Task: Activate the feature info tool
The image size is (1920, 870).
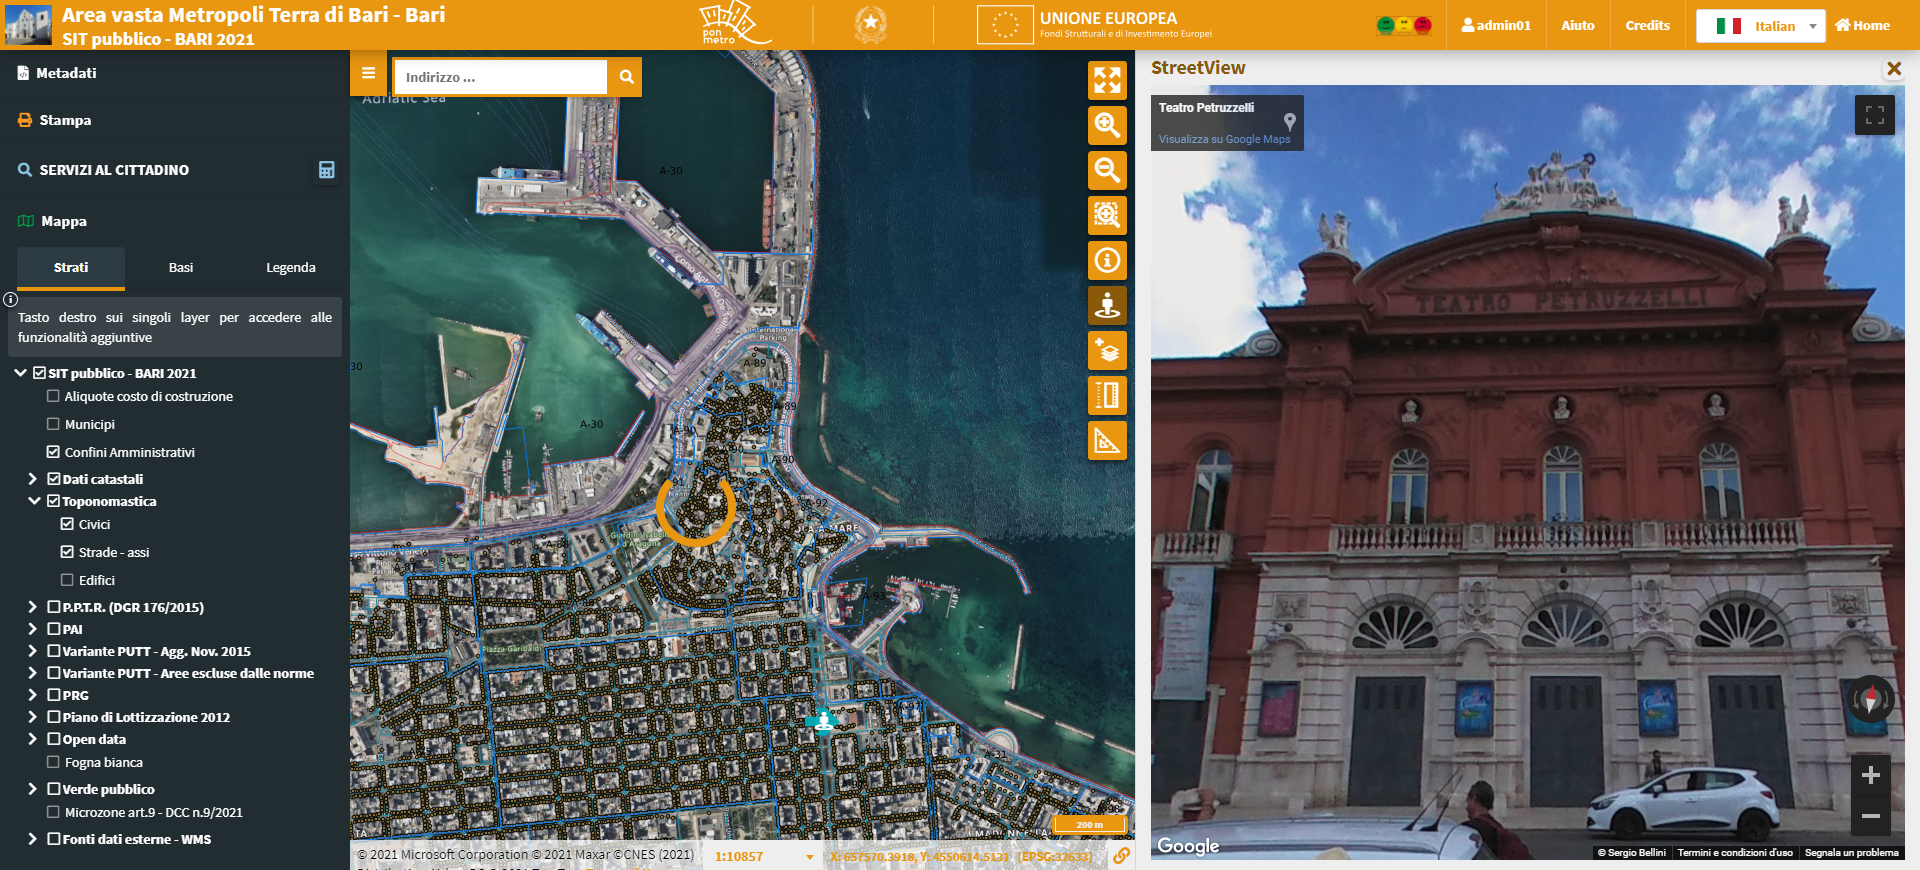Action: [x=1107, y=260]
